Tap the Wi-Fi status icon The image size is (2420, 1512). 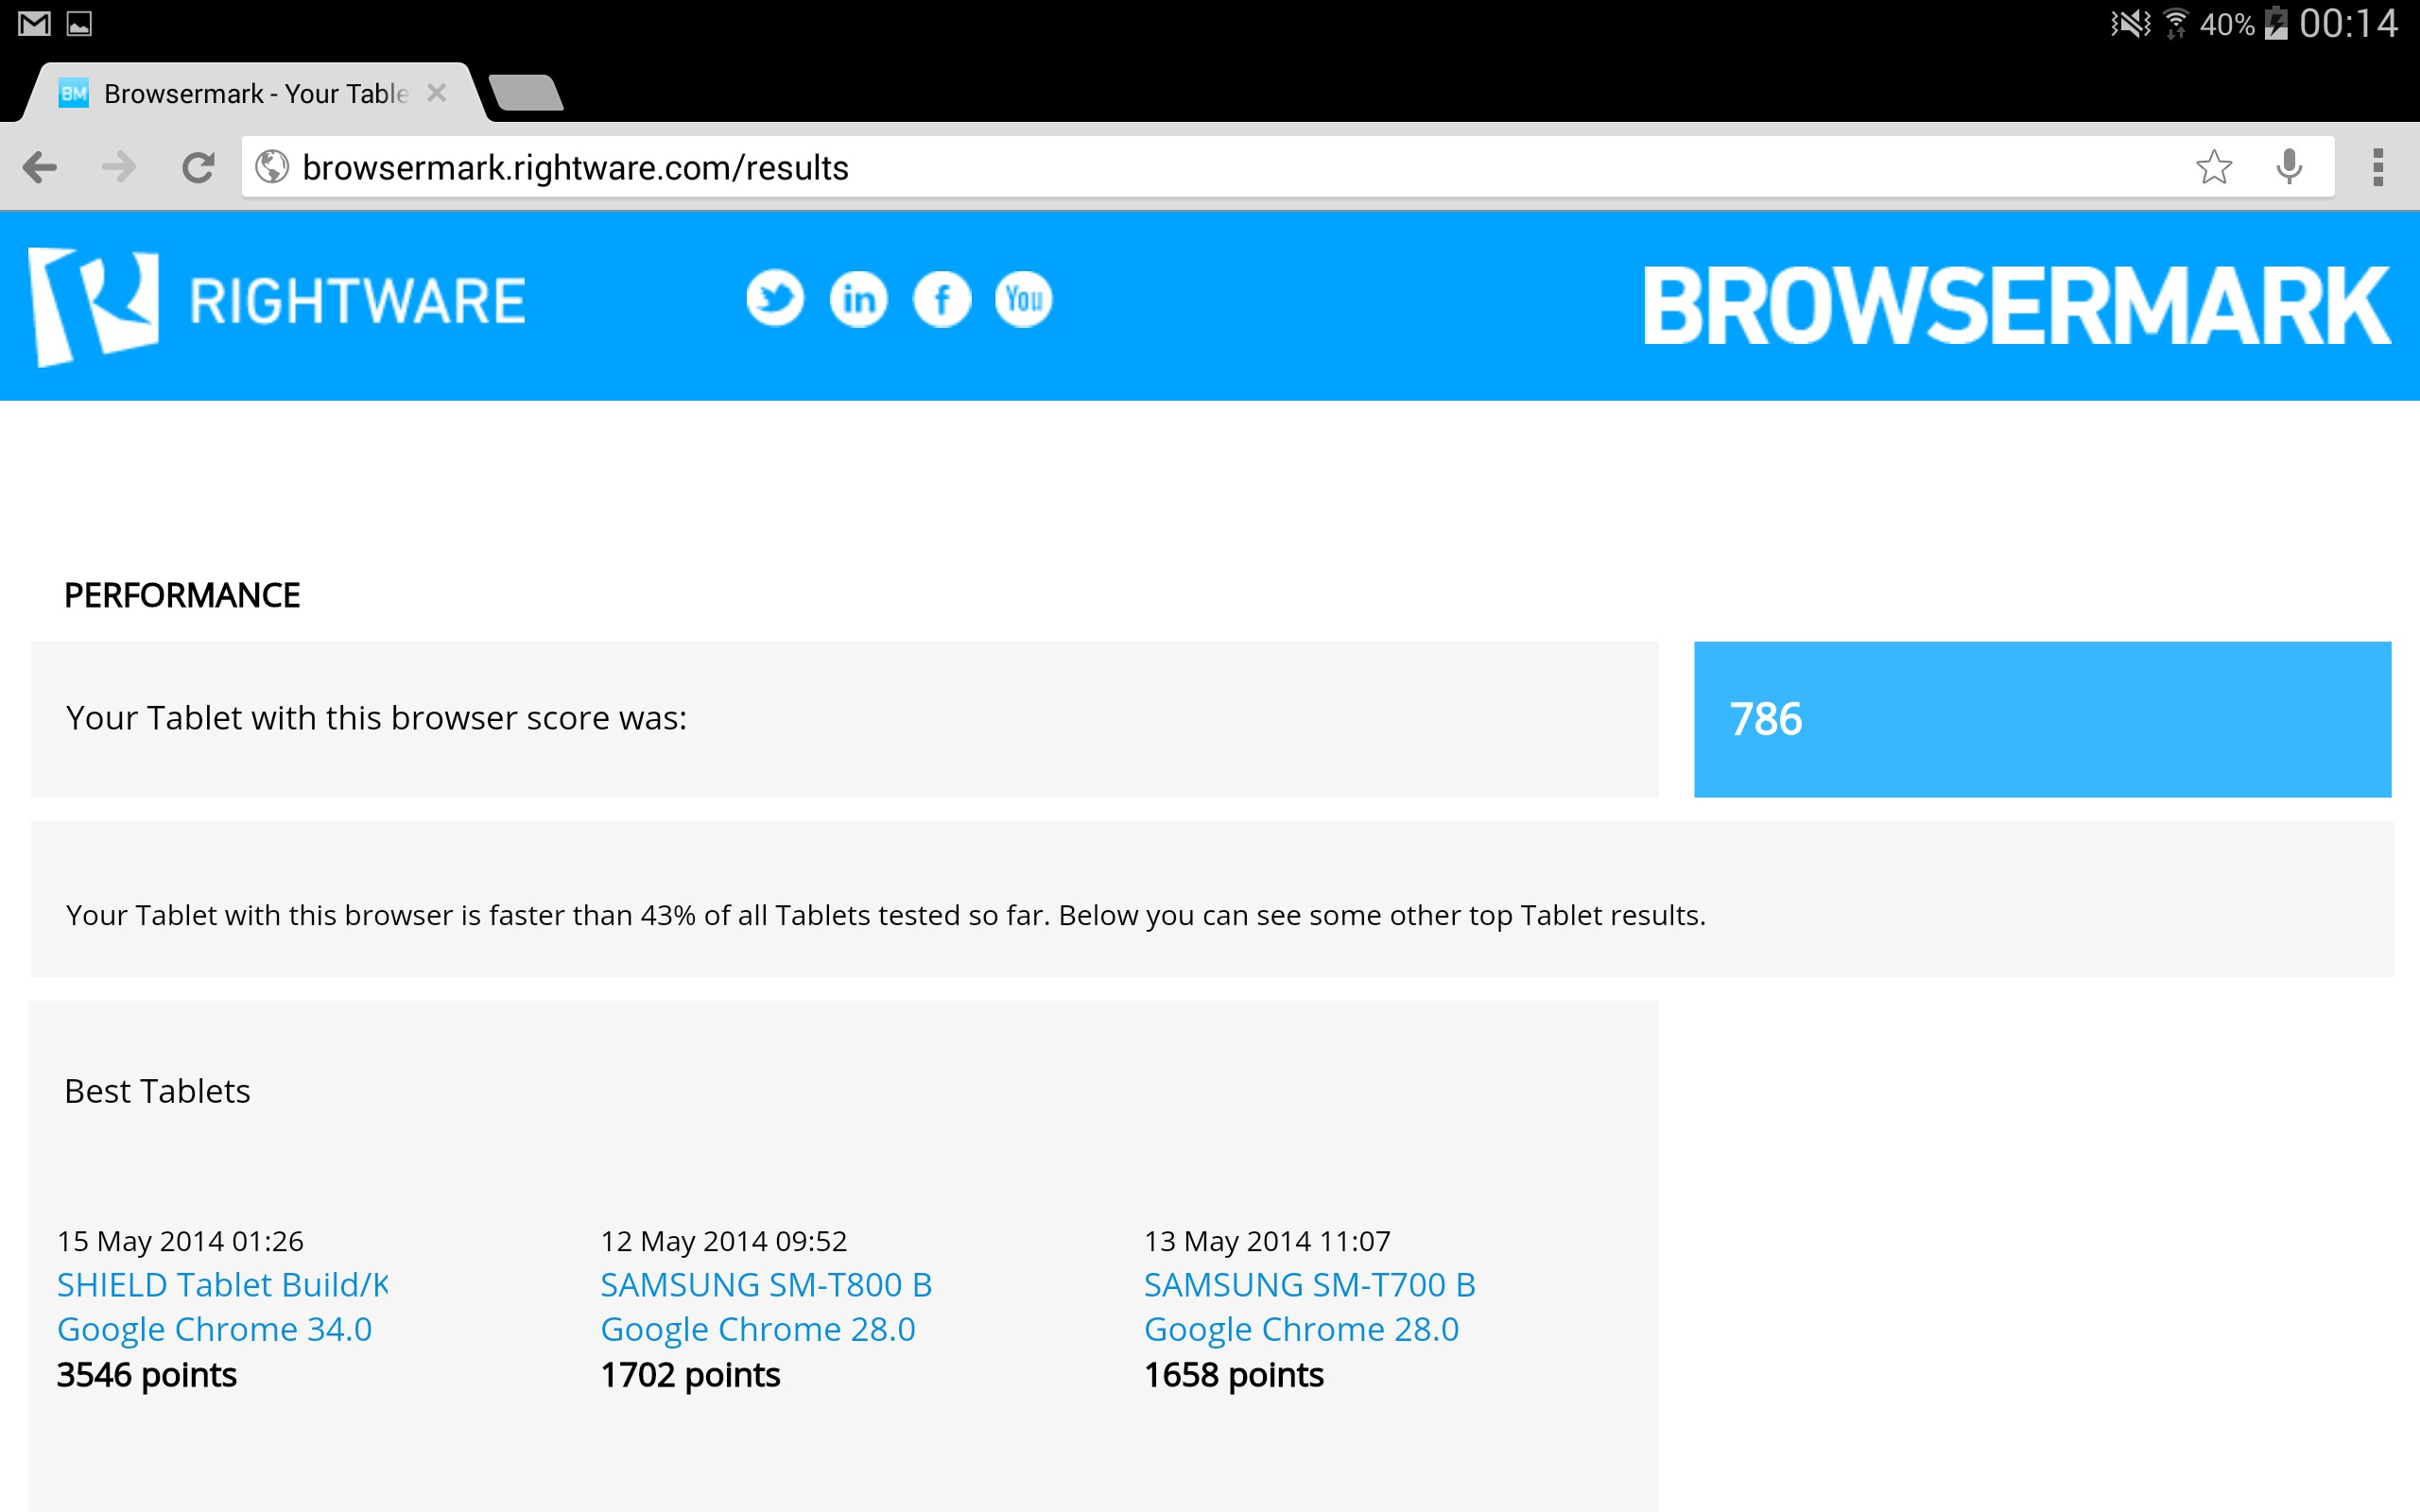(2176, 23)
